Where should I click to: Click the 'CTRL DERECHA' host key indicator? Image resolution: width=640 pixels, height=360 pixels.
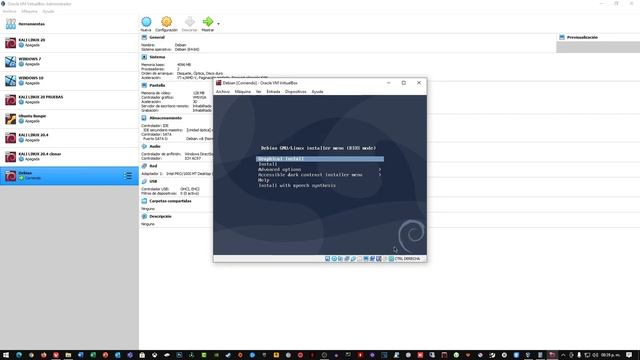click(x=407, y=259)
